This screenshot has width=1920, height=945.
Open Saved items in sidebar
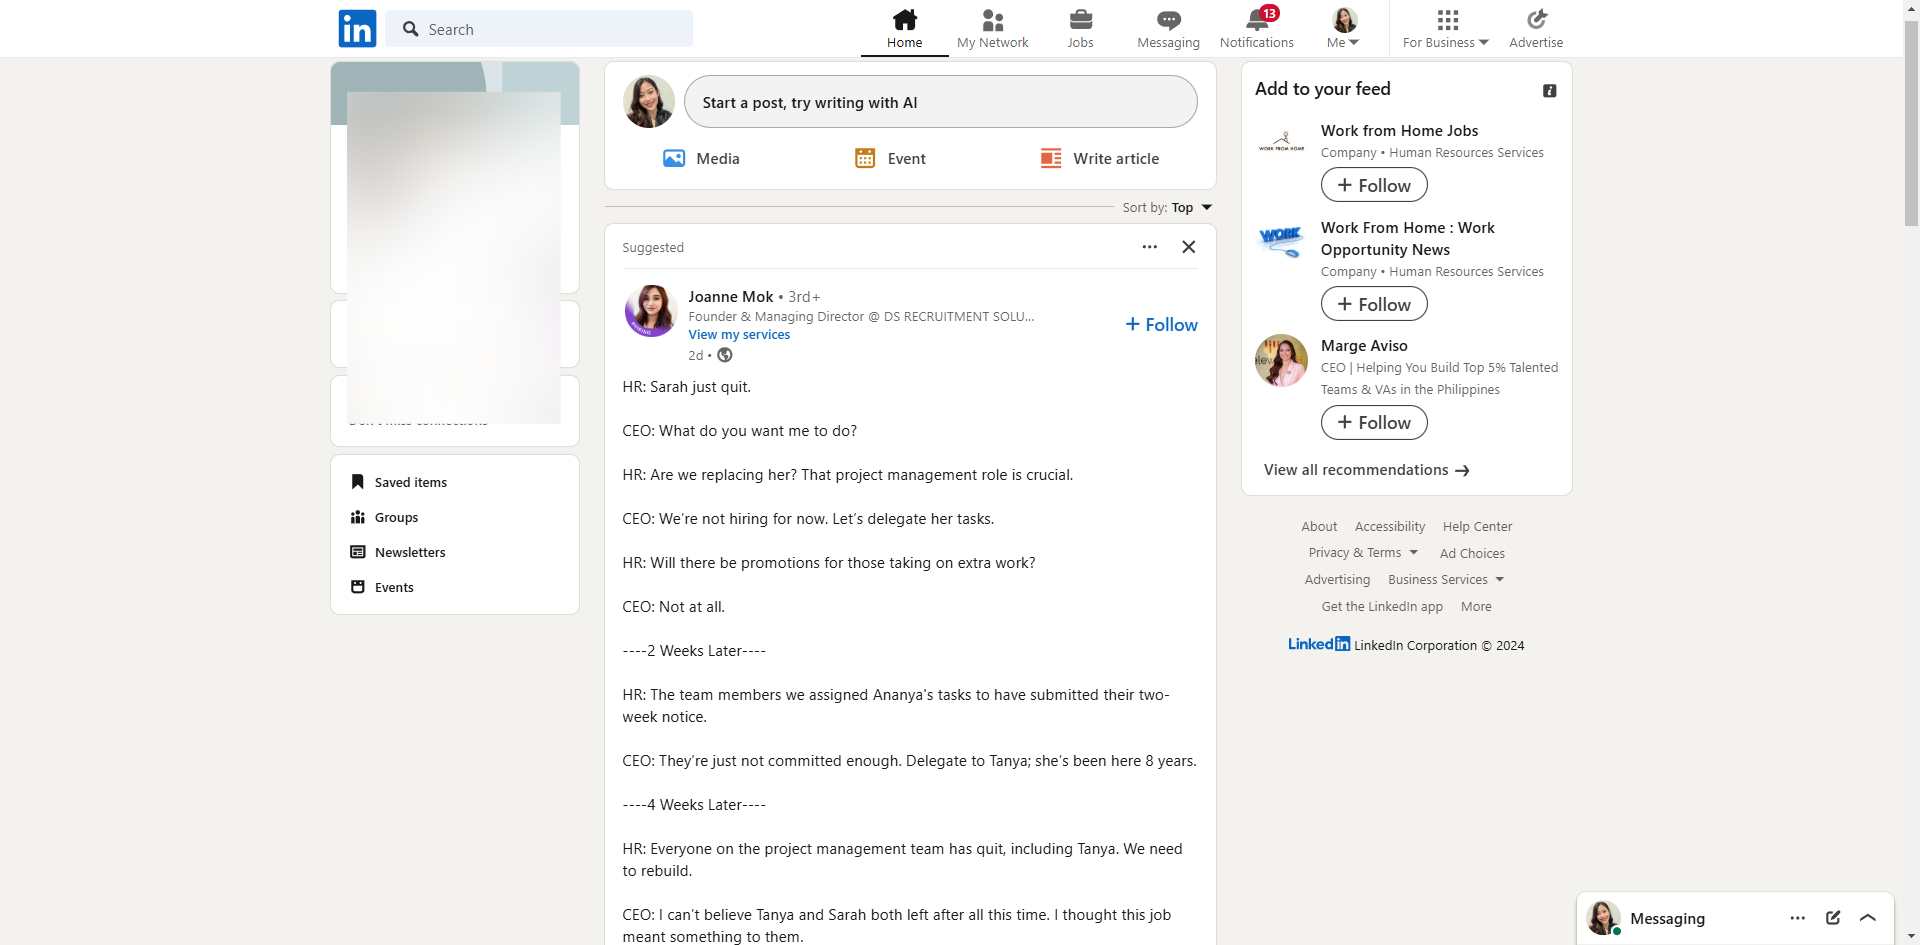pos(410,482)
